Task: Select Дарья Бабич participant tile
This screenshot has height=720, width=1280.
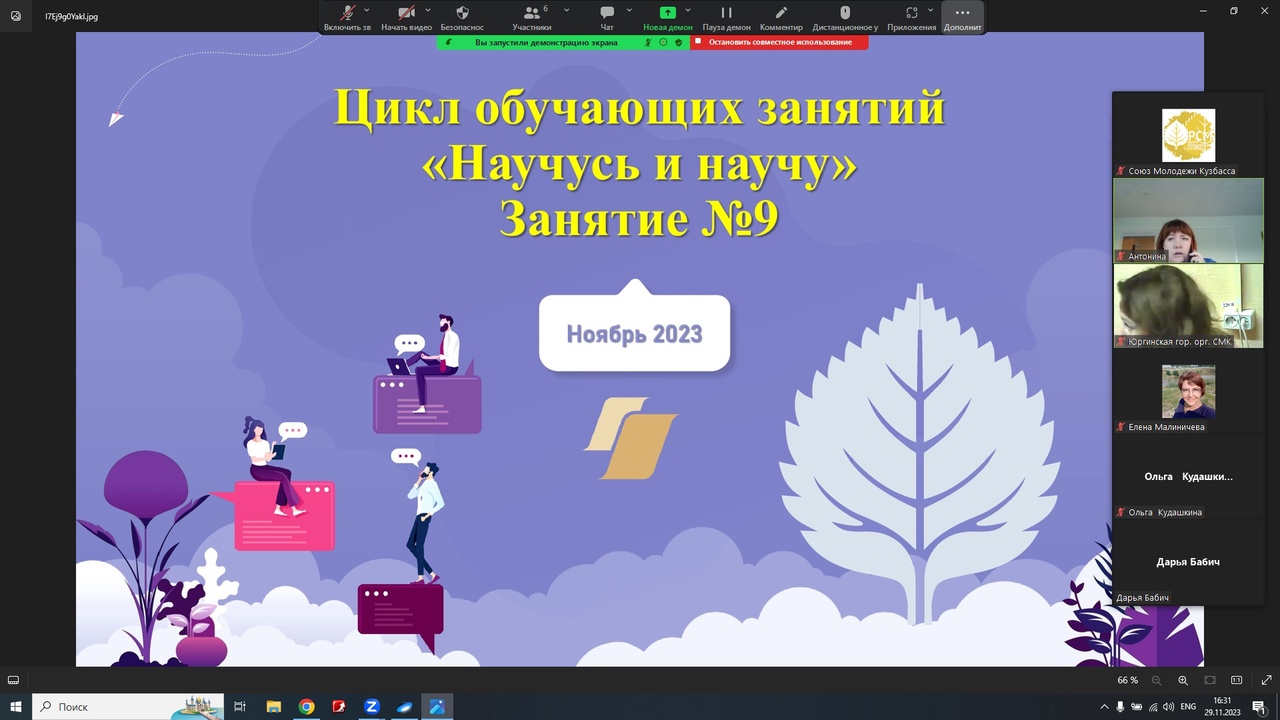Action: tap(1188, 562)
